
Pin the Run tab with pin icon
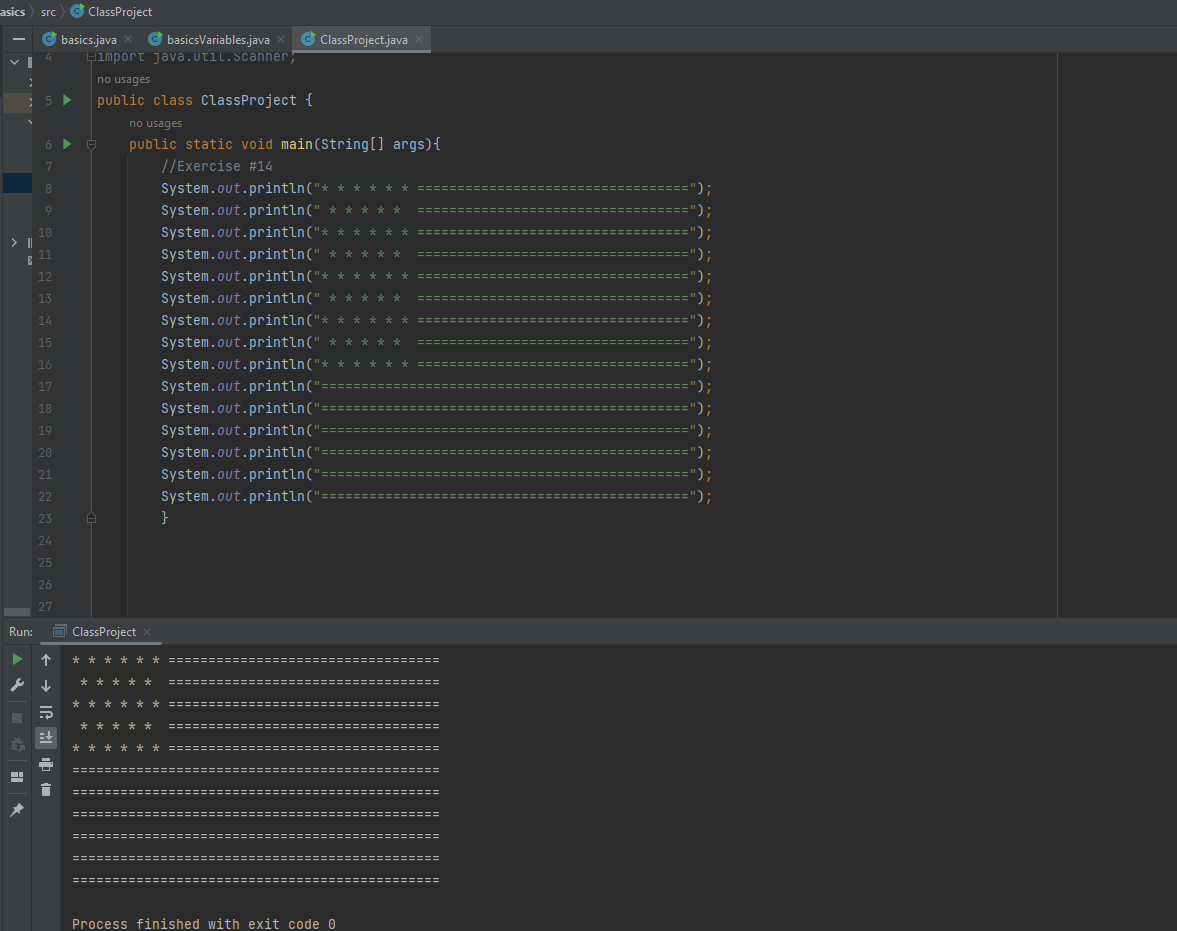[x=17, y=809]
